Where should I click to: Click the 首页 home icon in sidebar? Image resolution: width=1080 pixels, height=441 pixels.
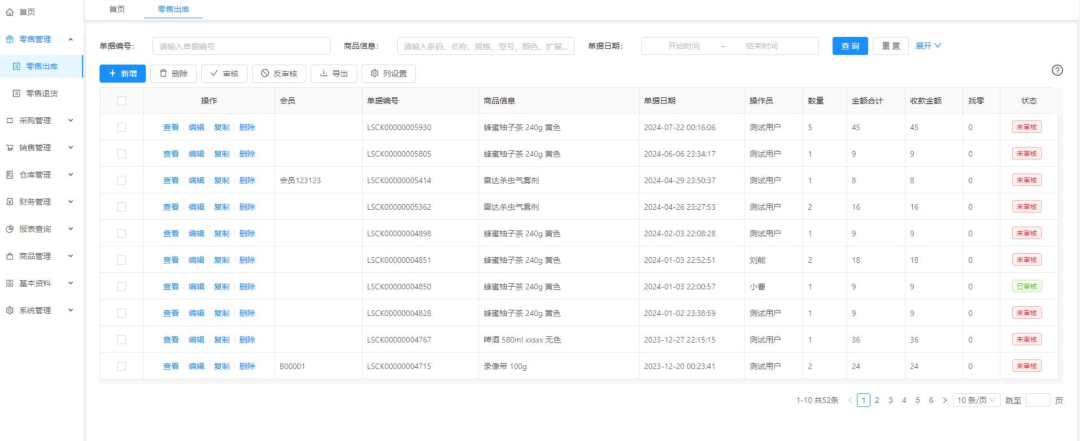10,11
